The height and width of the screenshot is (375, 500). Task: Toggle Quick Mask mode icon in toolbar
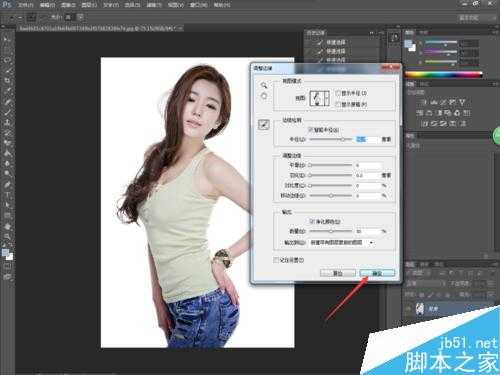(x=7, y=267)
